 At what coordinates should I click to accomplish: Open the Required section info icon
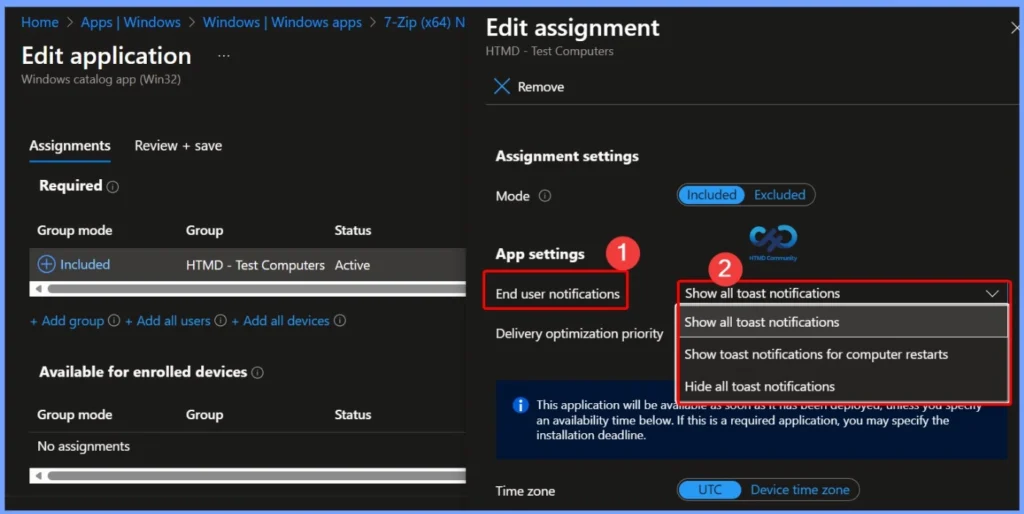tap(112, 187)
